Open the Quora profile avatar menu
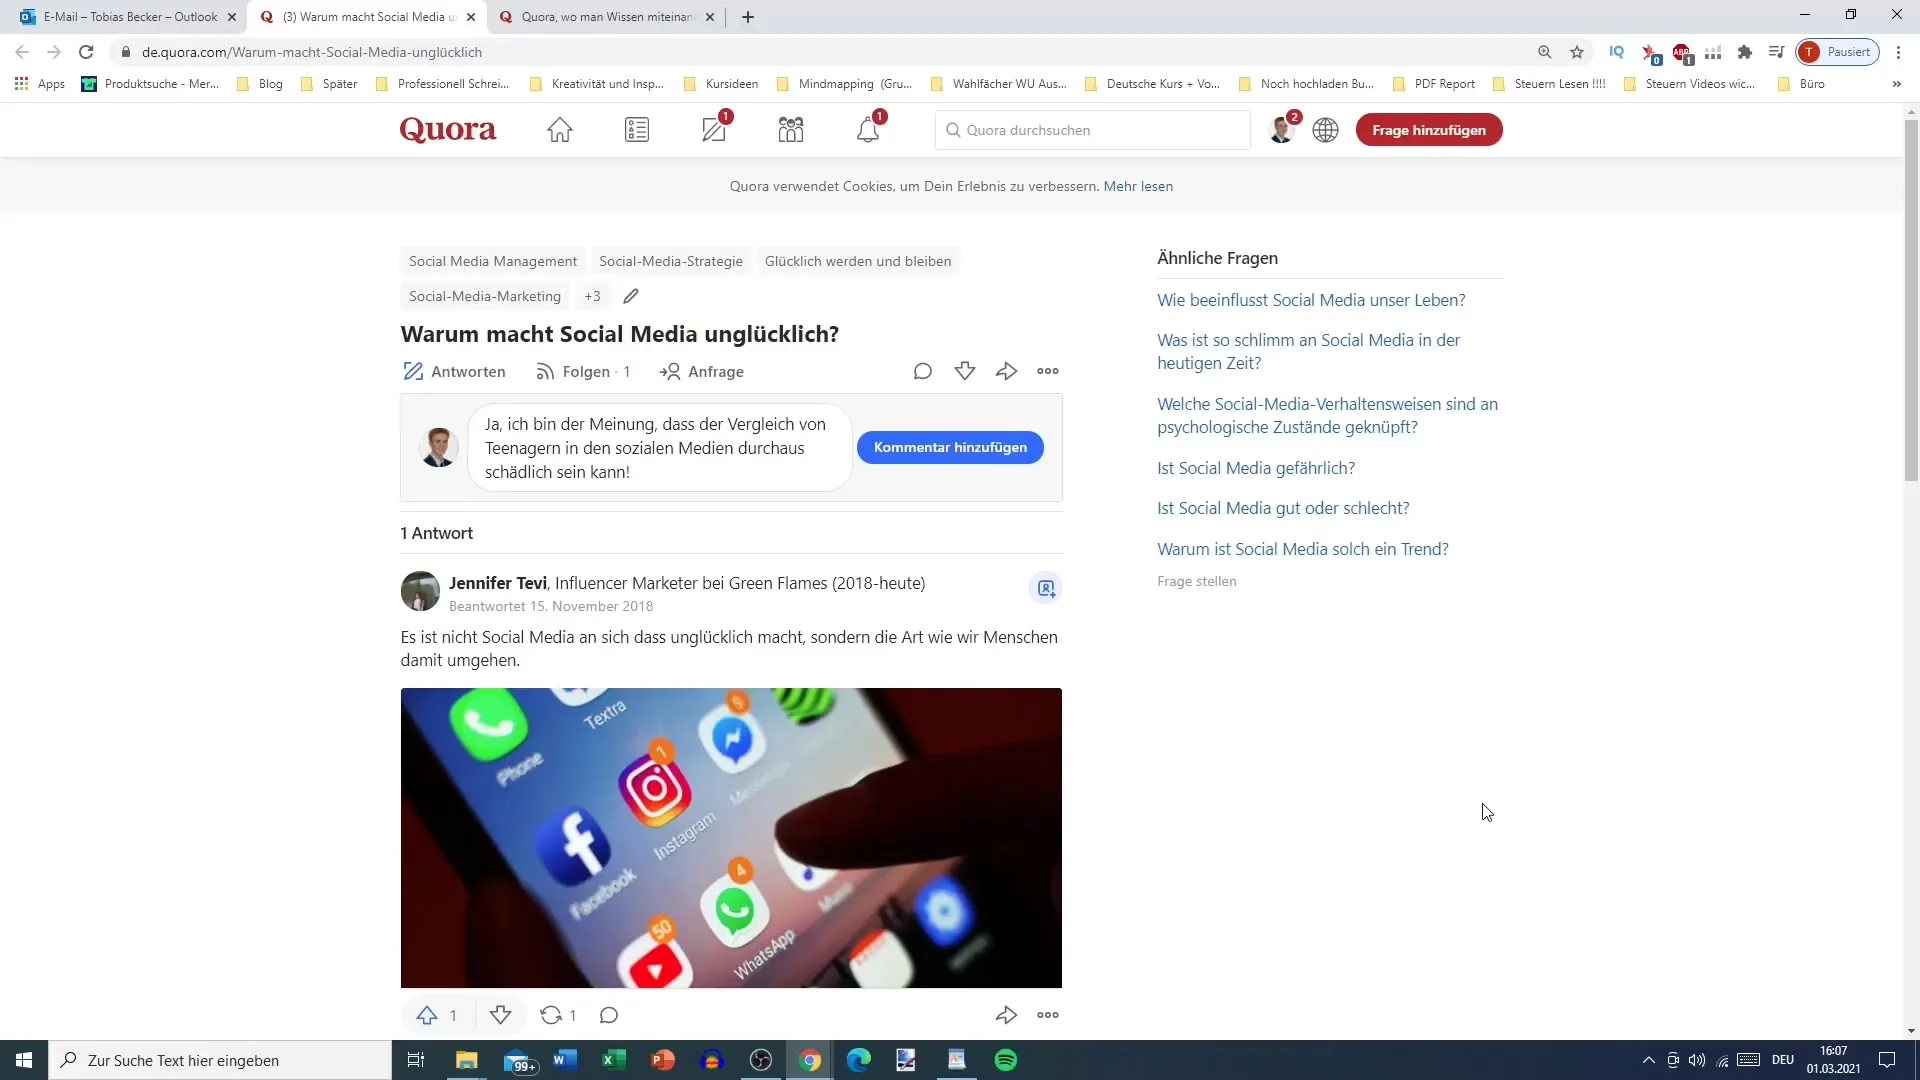 [x=1281, y=130]
